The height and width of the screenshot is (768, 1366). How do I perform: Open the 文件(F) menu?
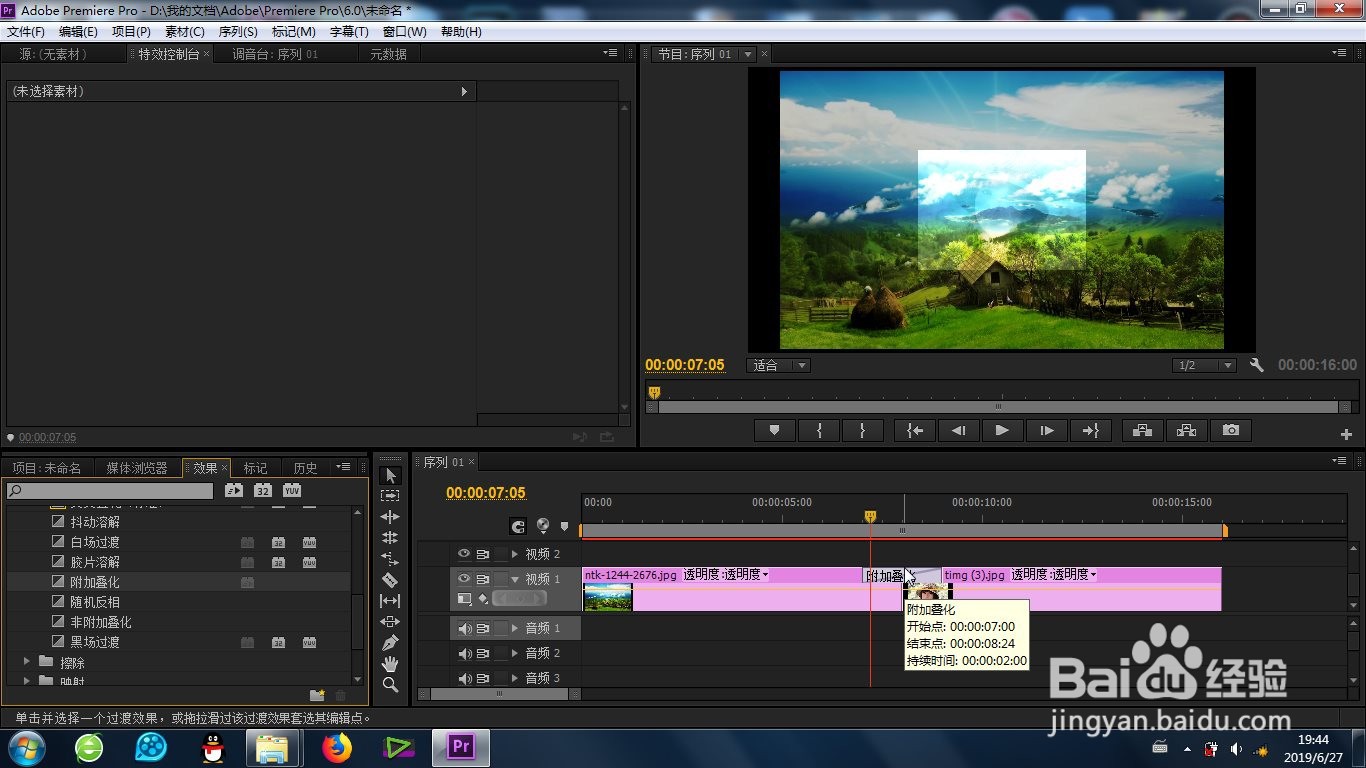tap(26, 32)
